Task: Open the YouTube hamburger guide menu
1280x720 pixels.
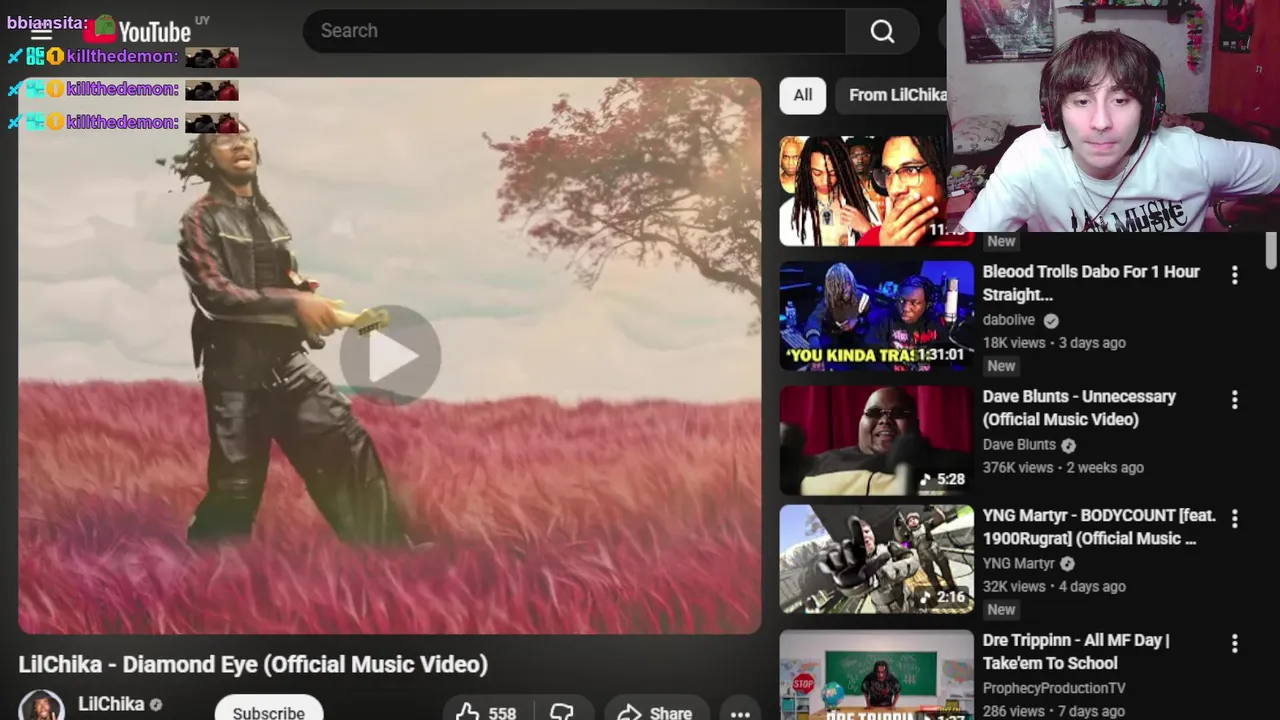Action: coord(41,31)
